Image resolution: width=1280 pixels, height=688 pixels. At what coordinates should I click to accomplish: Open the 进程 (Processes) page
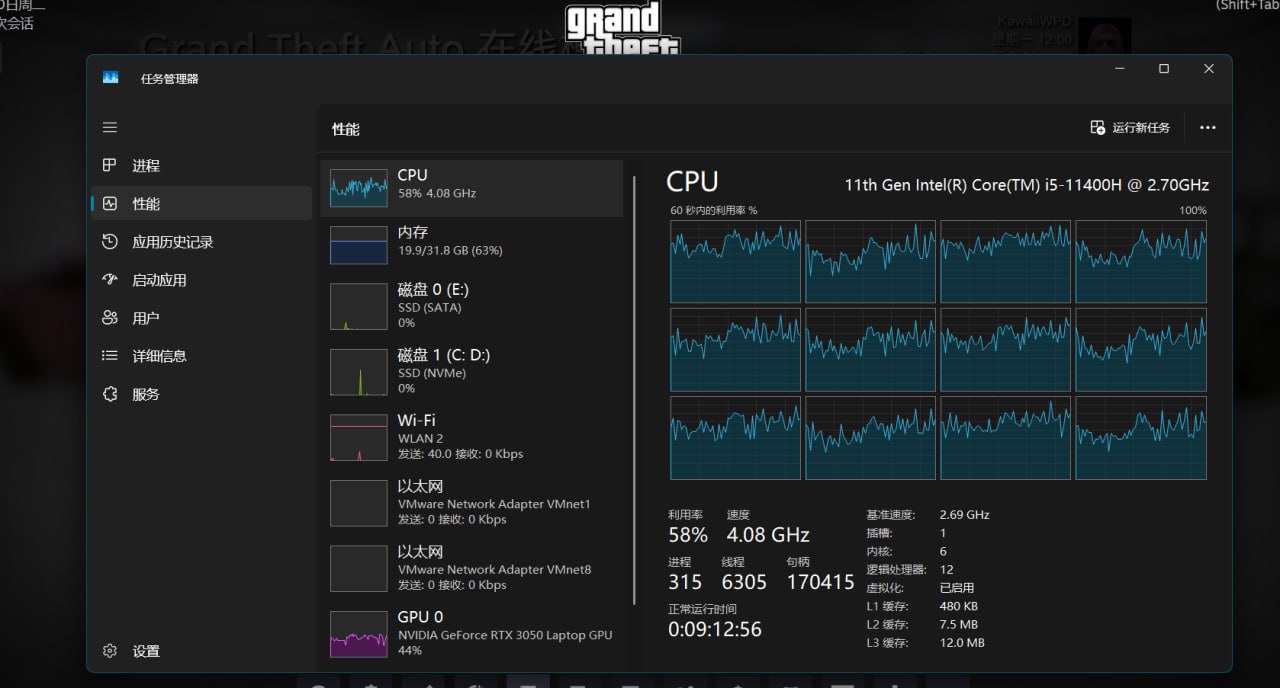[146, 166]
